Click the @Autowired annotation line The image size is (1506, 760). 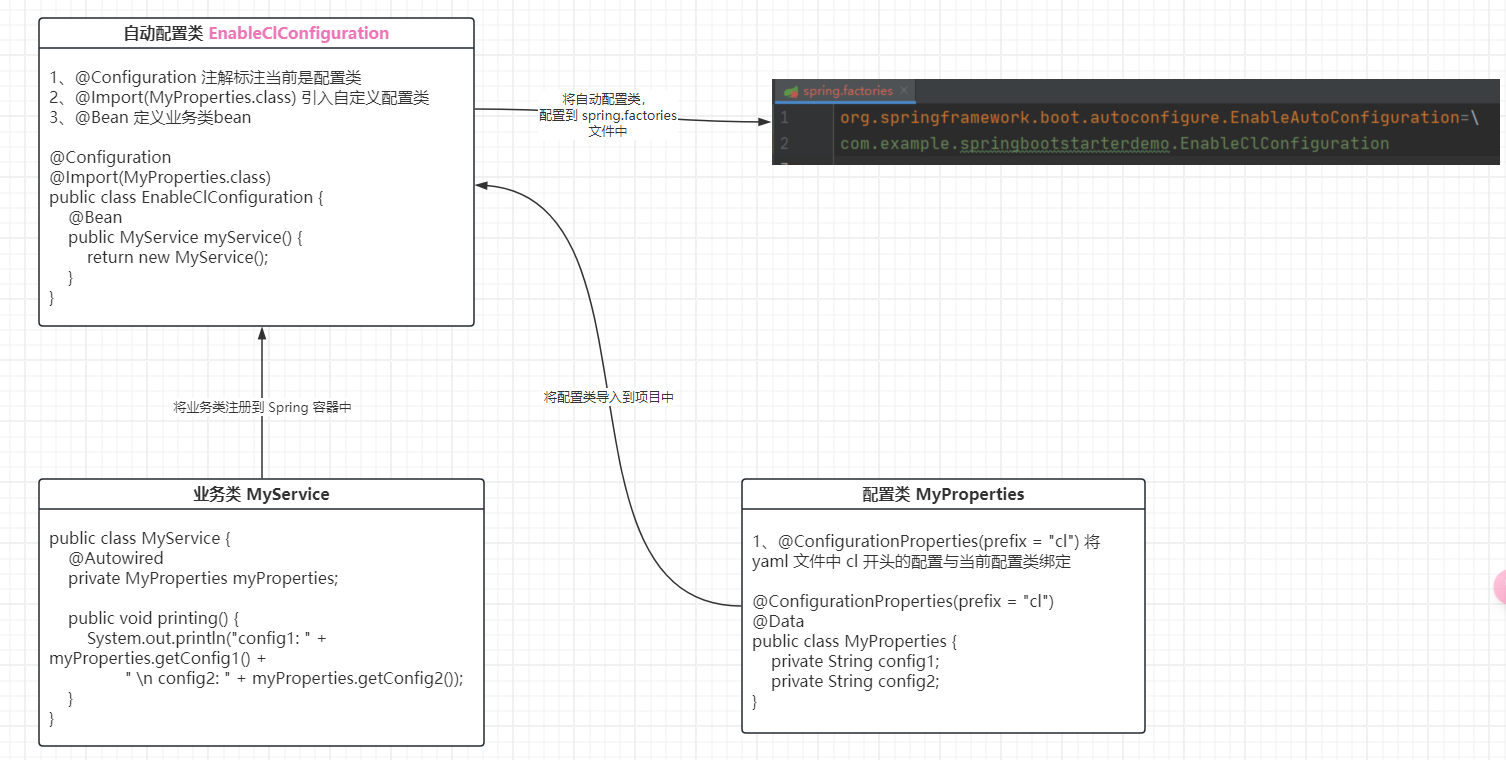tap(116, 558)
